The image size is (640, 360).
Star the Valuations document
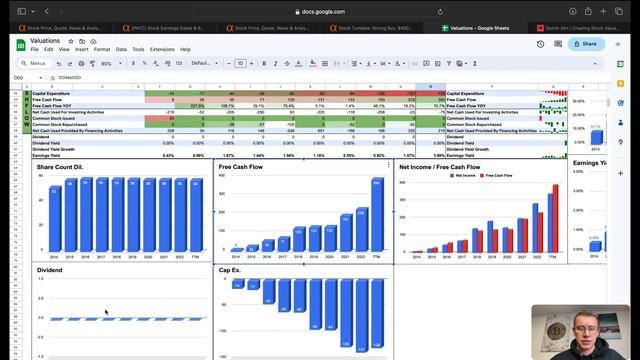click(x=71, y=41)
